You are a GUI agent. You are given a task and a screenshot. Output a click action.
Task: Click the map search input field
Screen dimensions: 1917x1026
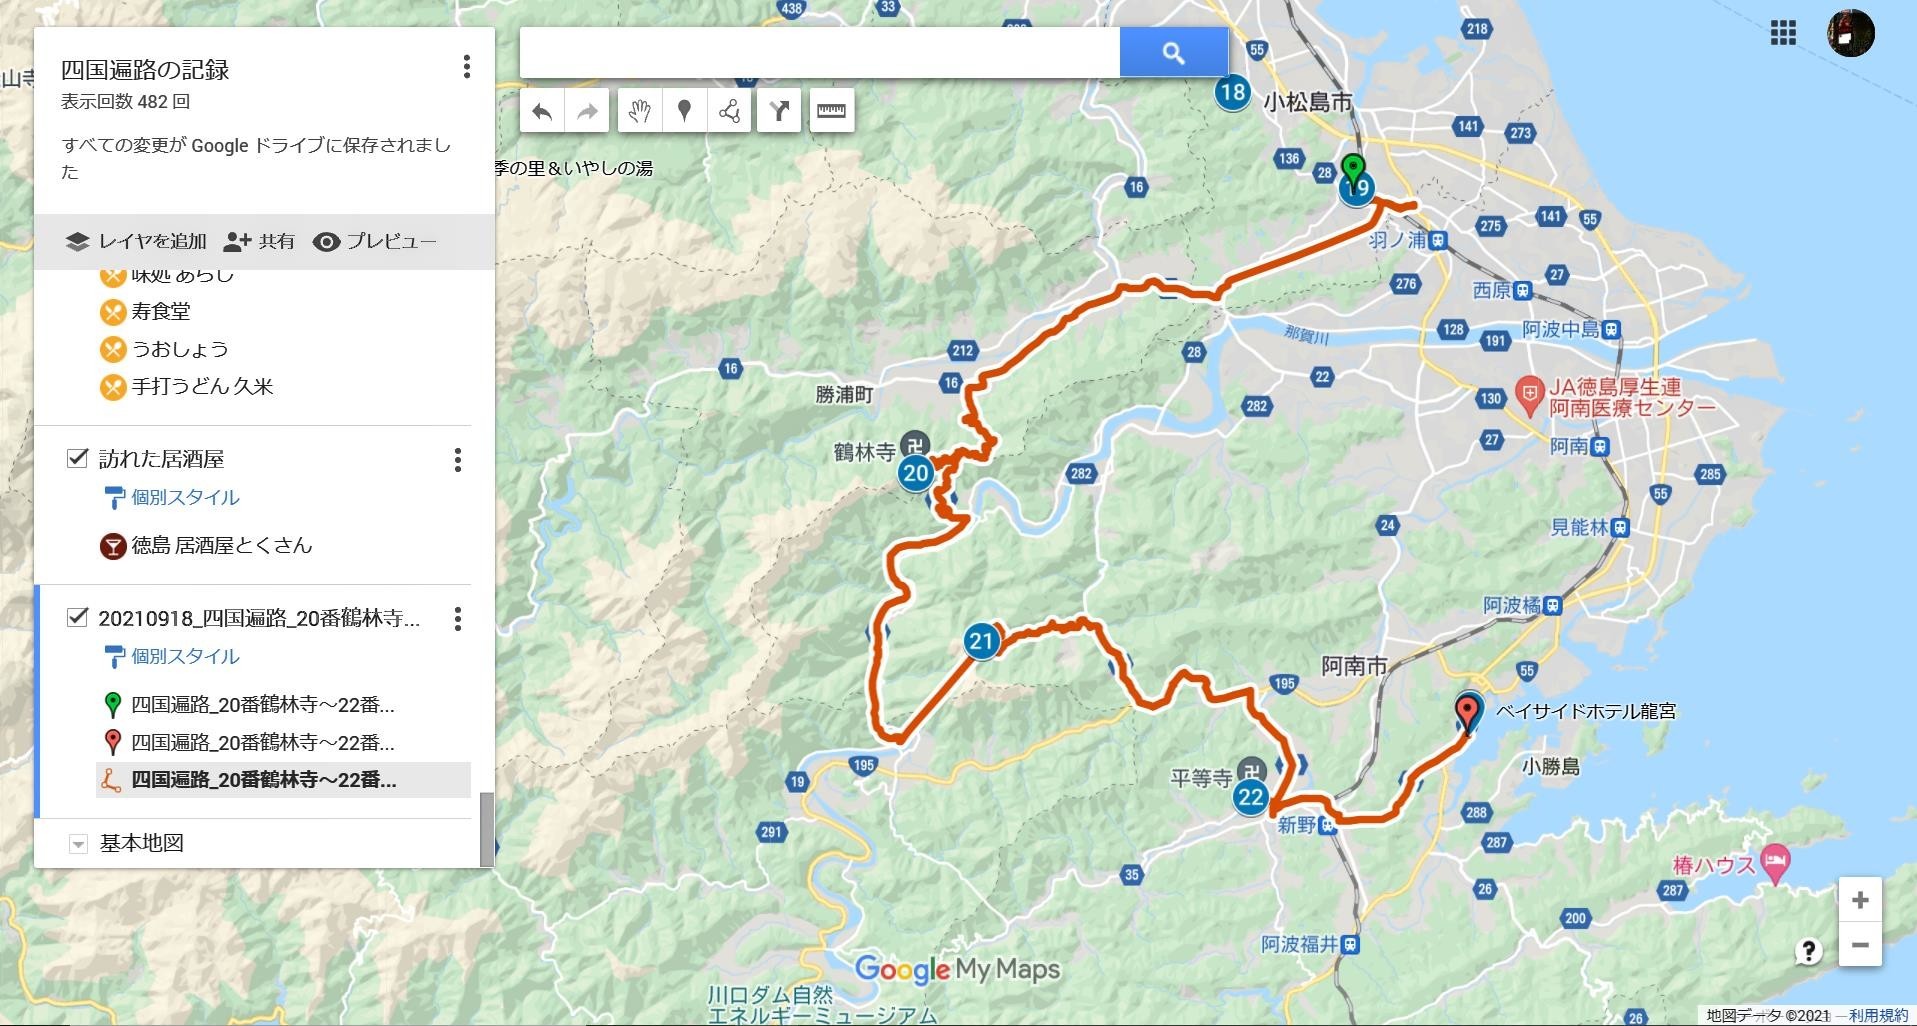(820, 53)
